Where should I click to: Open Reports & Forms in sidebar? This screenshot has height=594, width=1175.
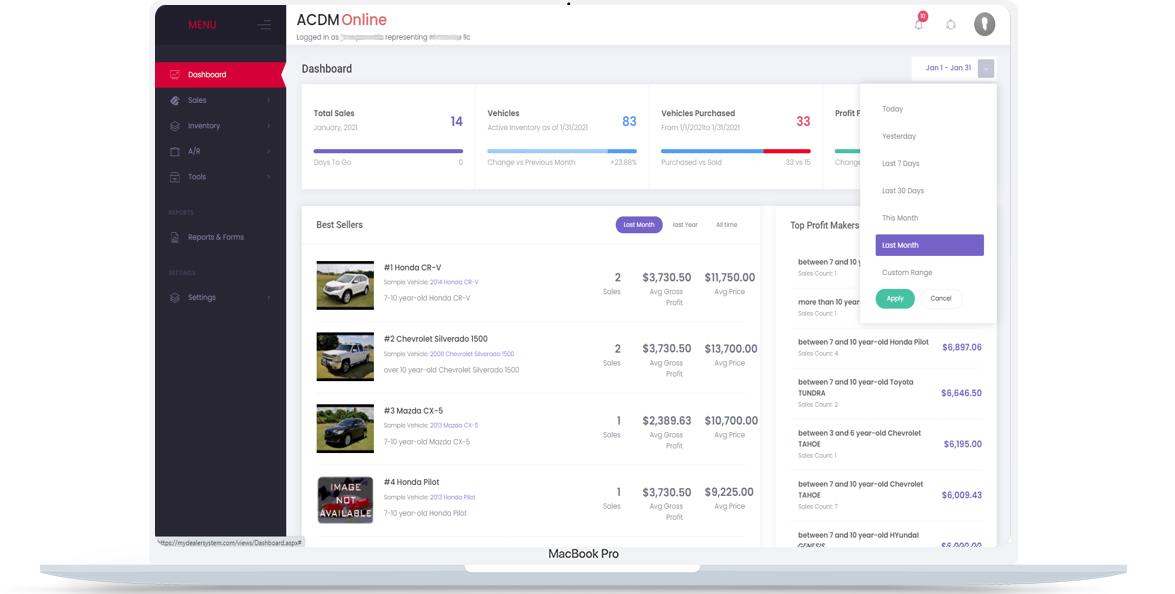click(220, 237)
